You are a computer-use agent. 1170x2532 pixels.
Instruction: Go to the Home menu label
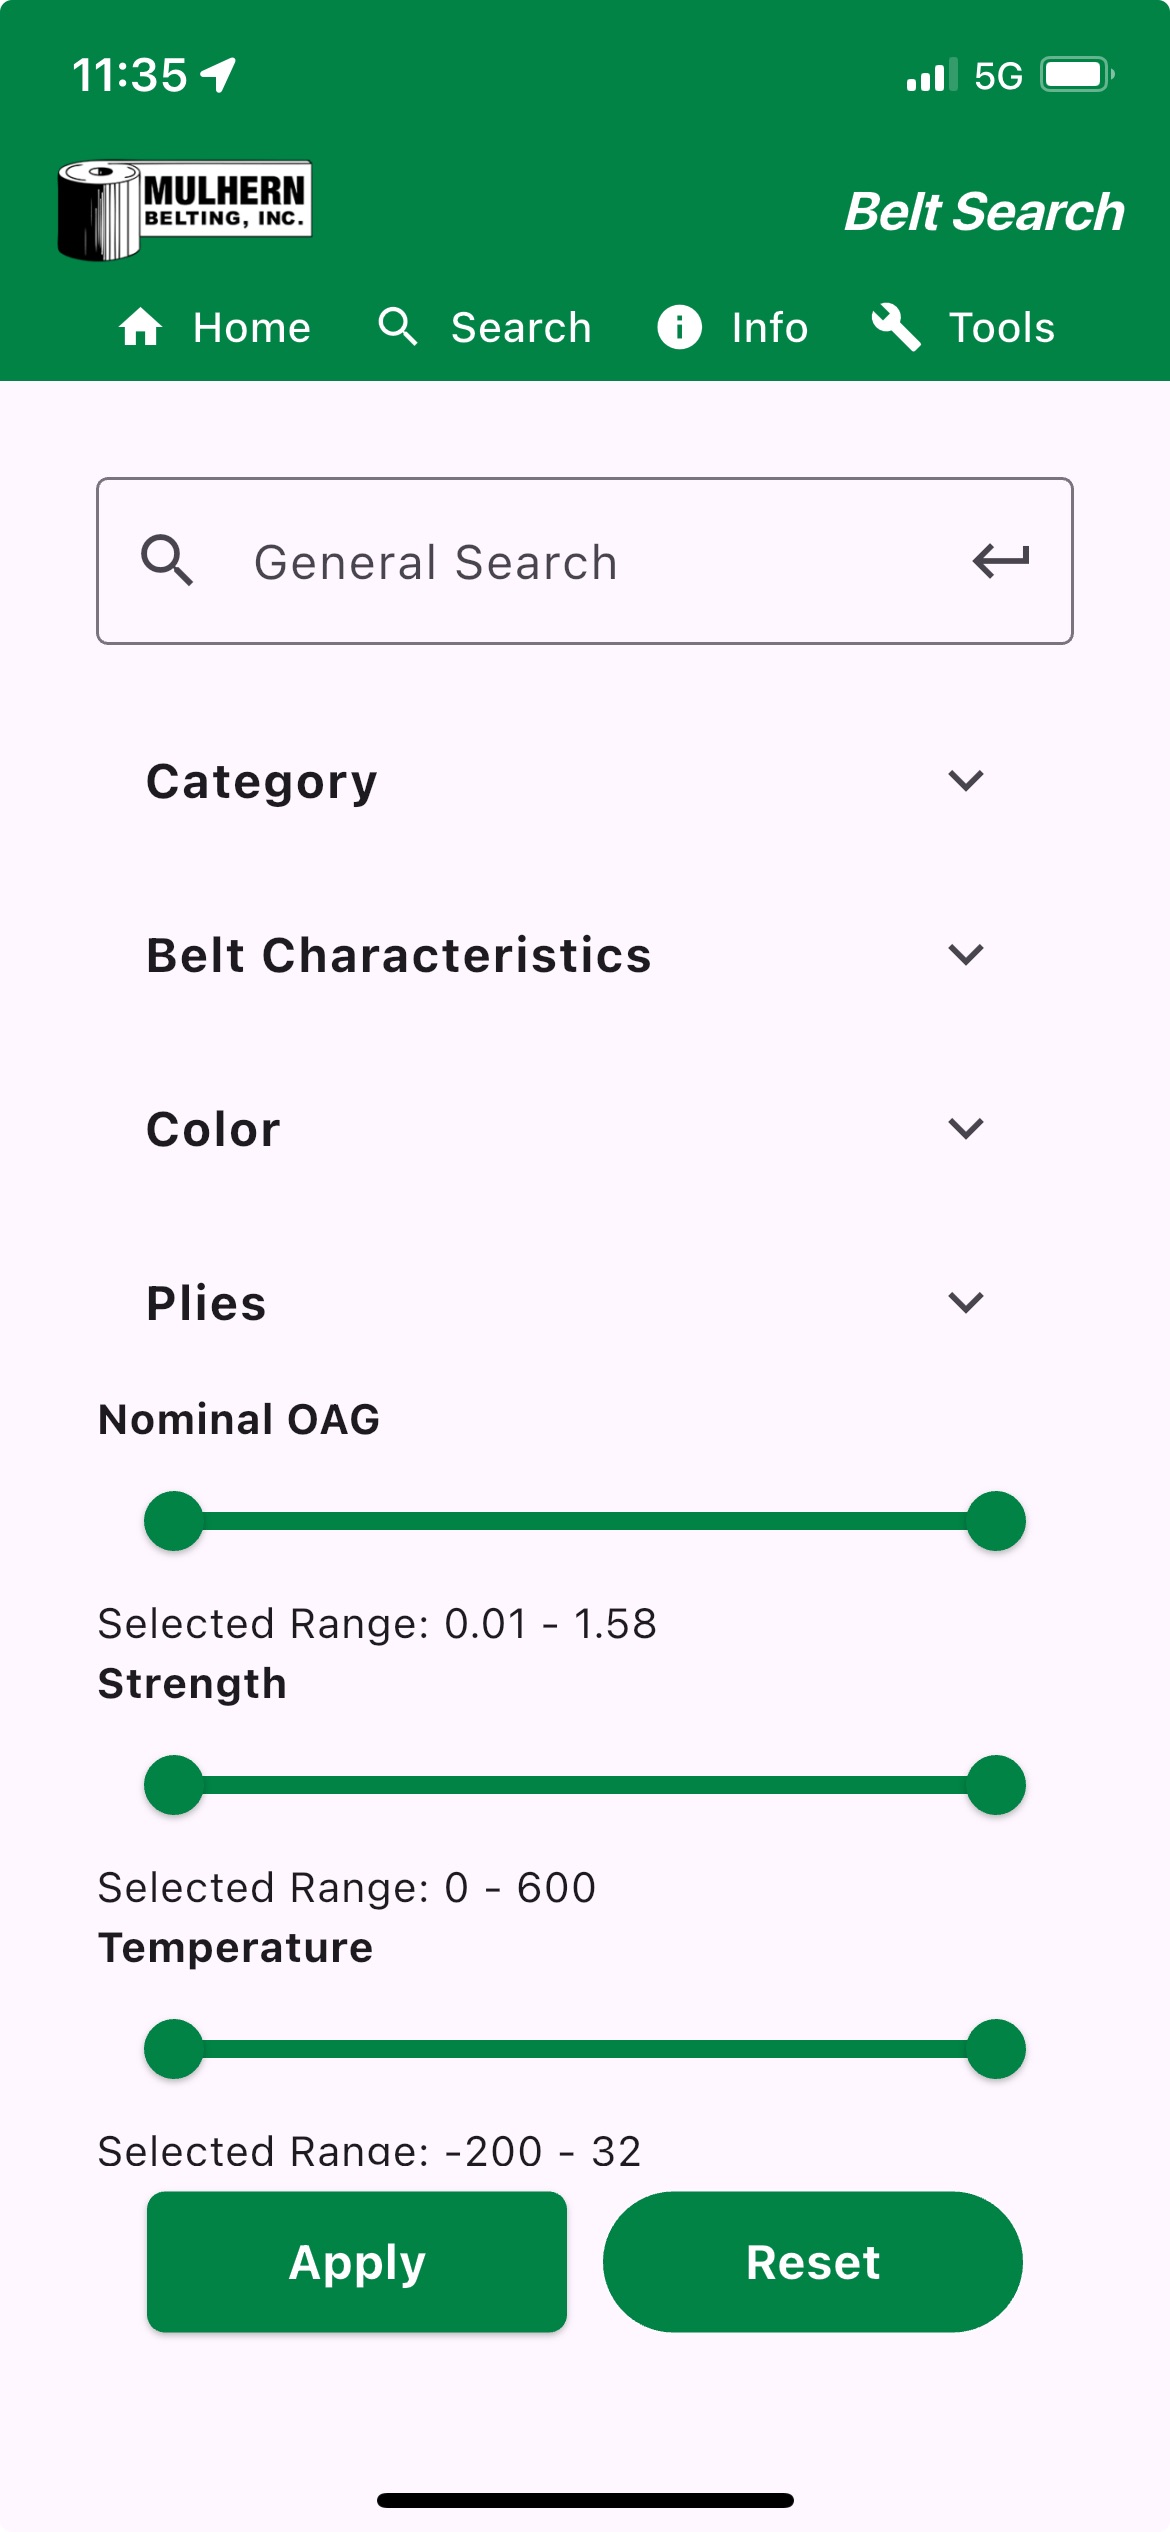(x=252, y=327)
